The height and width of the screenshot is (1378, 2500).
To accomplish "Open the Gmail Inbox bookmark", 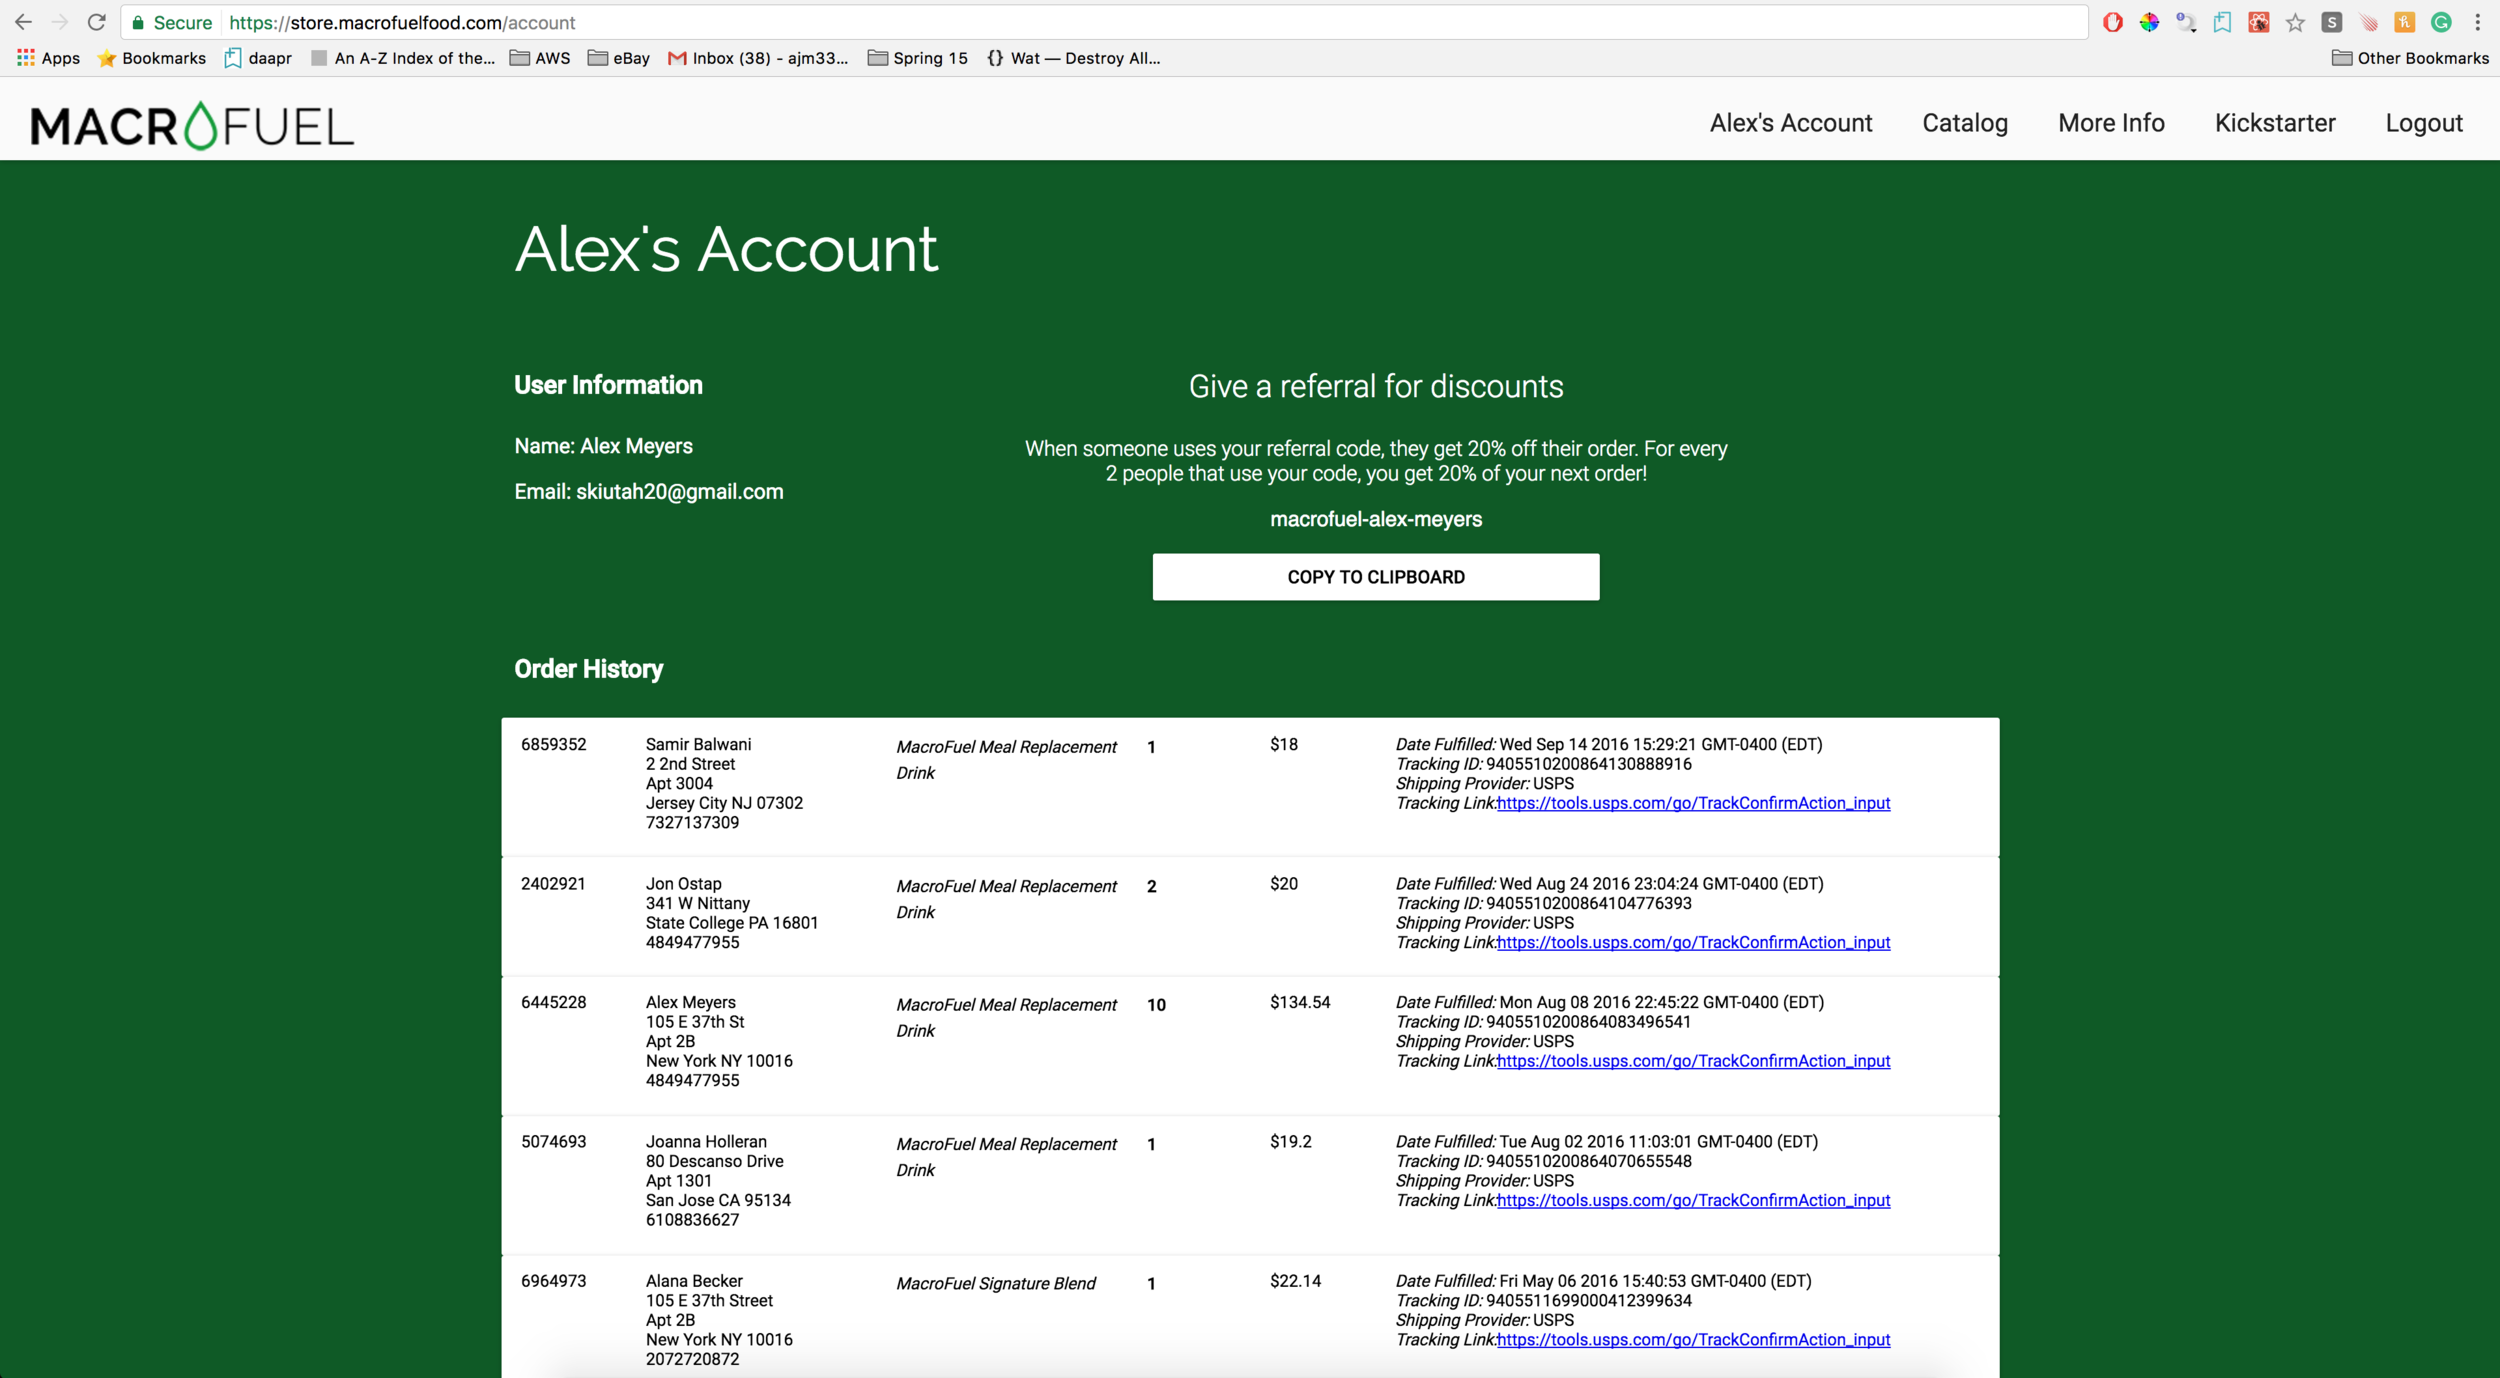I will coord(758,58).
